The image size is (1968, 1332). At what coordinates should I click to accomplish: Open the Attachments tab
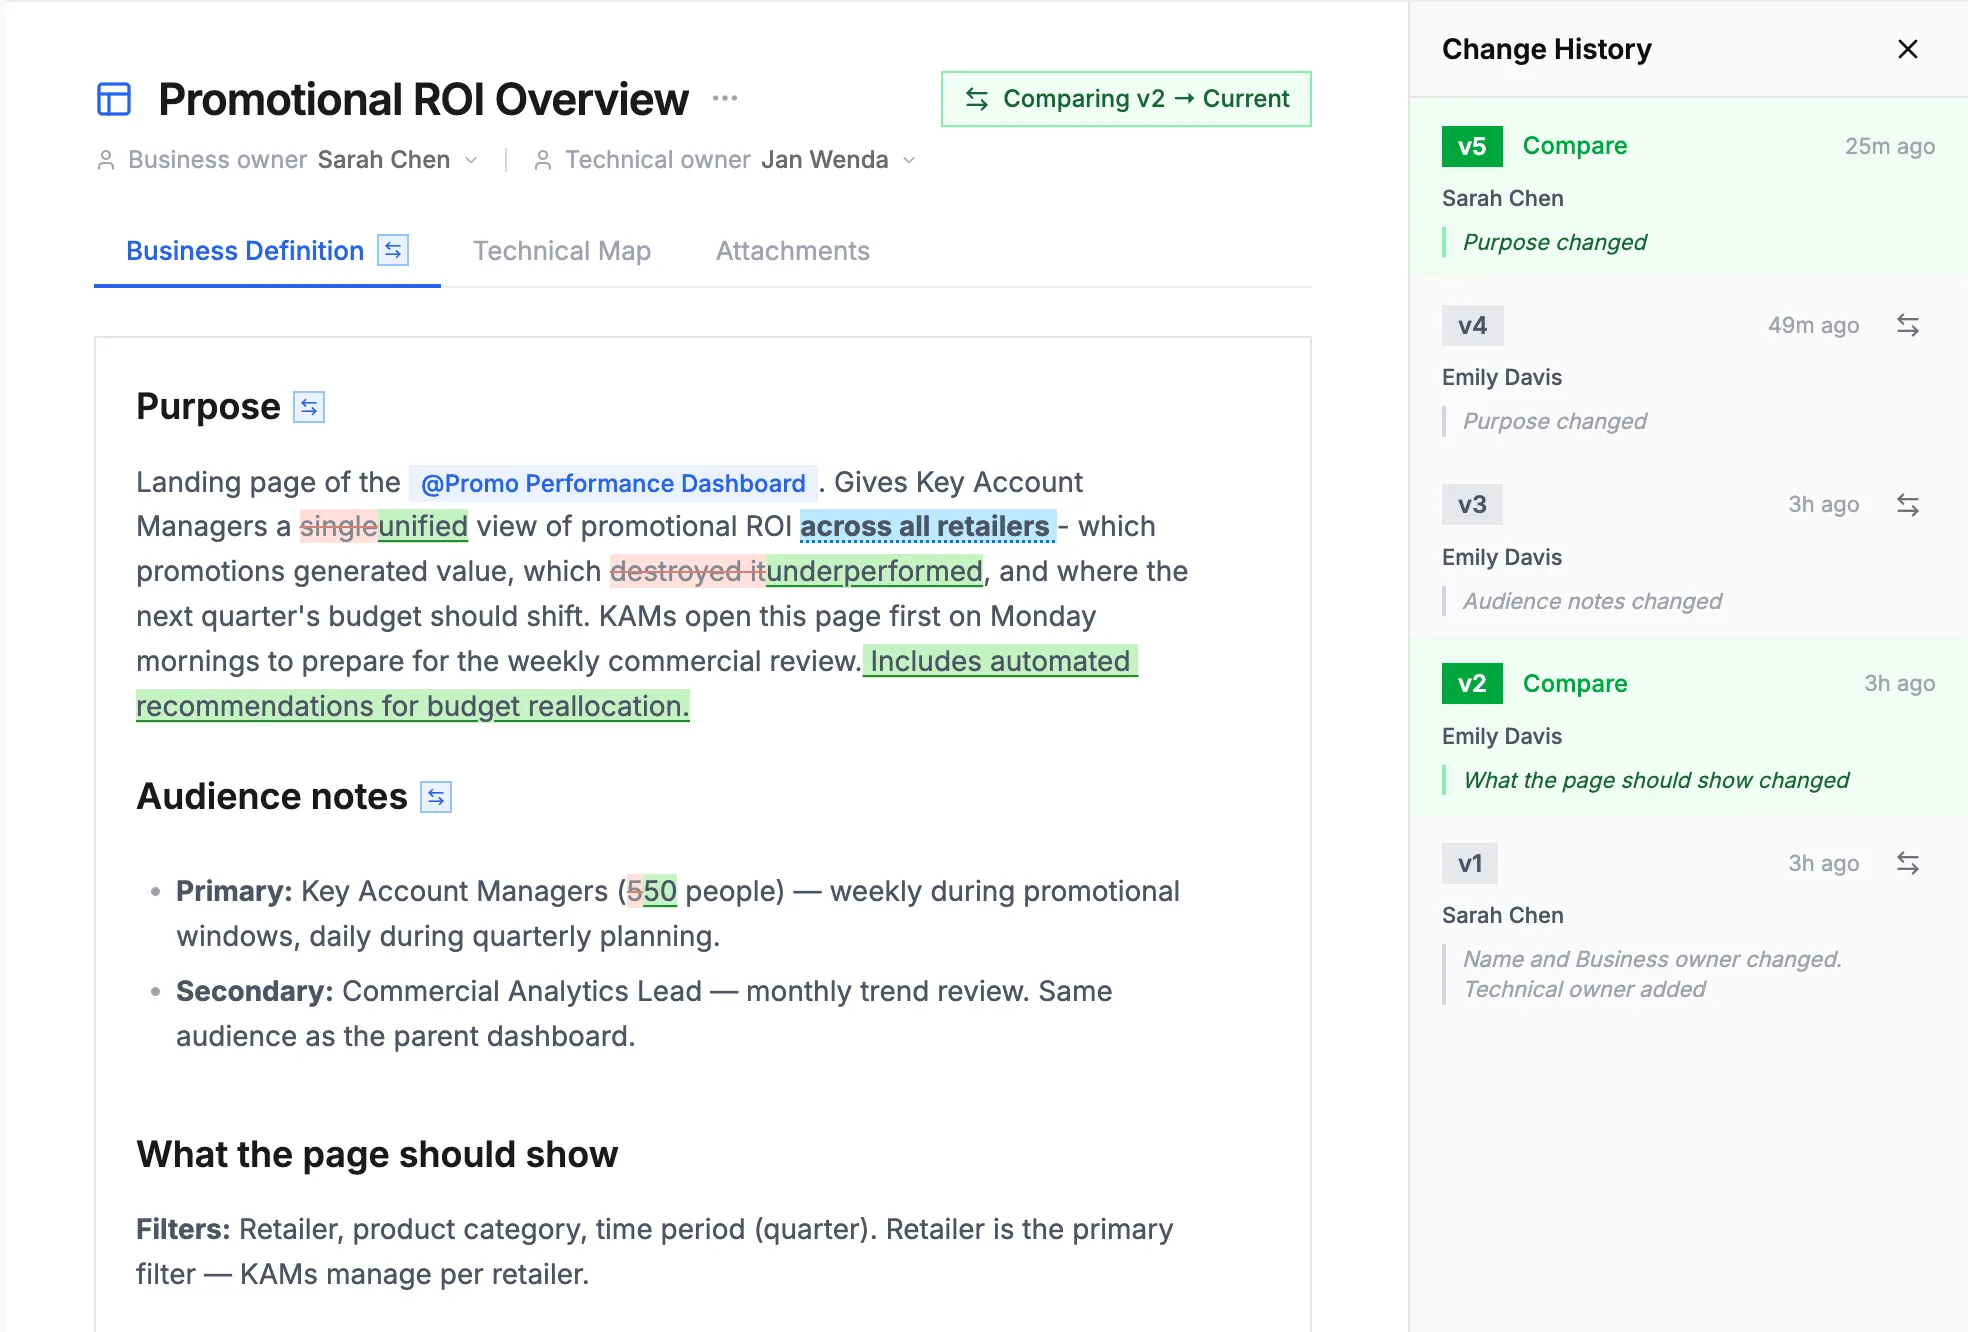point(793,251)
